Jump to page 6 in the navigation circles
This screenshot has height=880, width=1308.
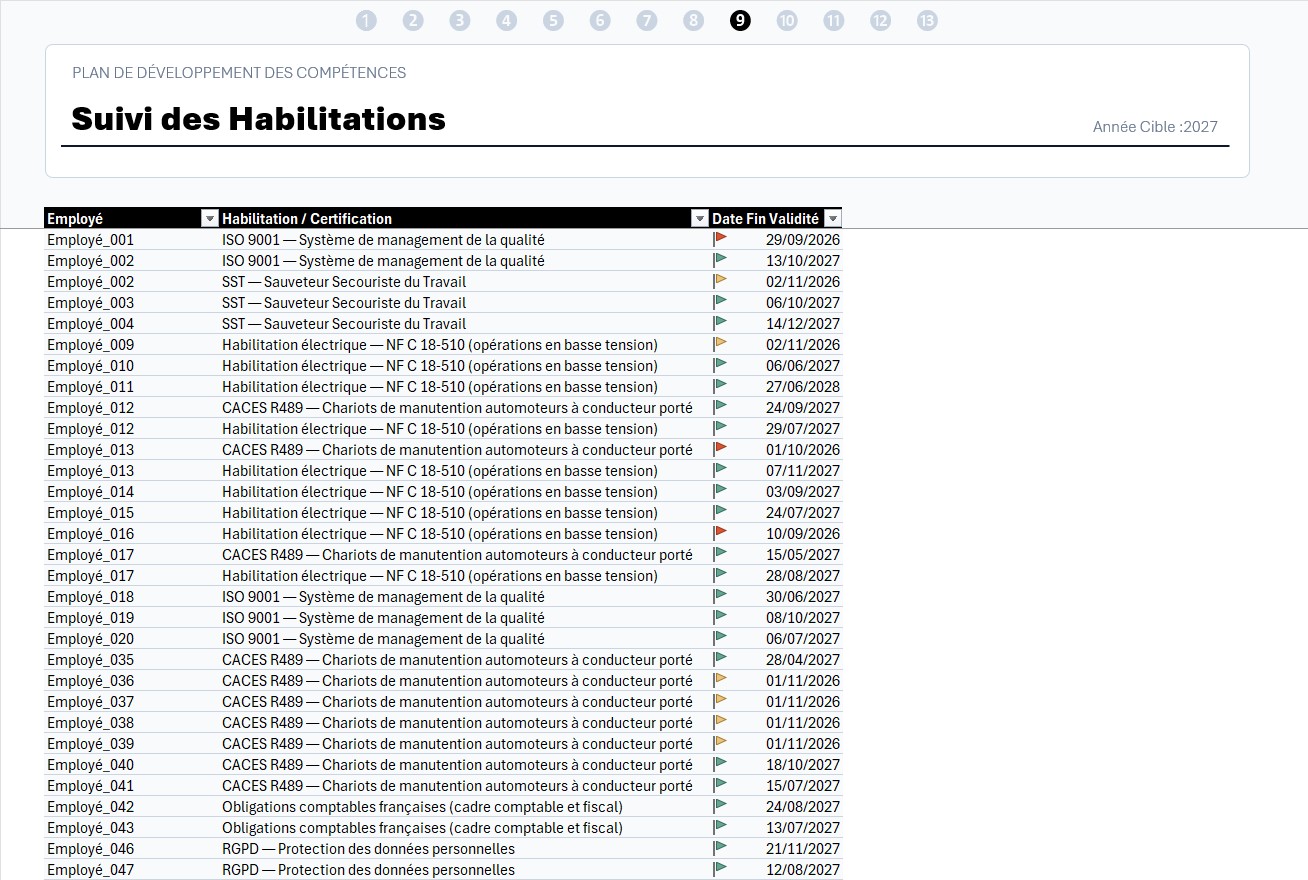pyautogui.click(x=600, y=21)
